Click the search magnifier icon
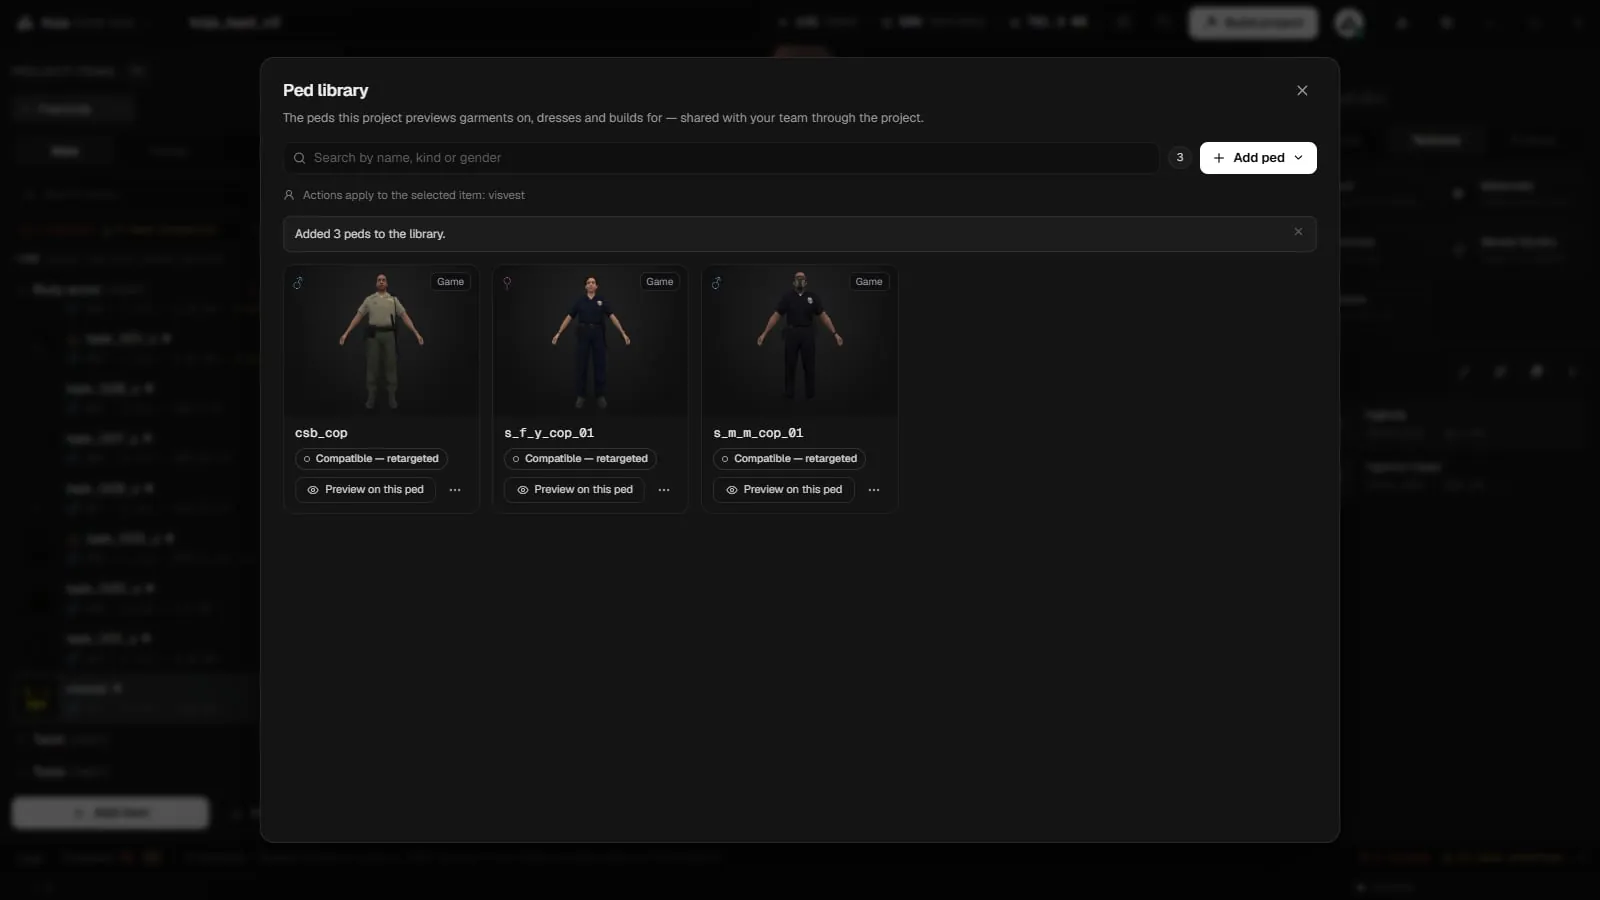Viewport: 1600px width, 900px height. tap(299, 158)
